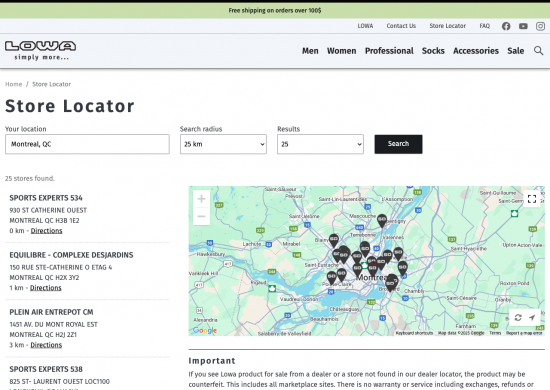Click the black Search button
Image resolution: width=550 pixels, height=390 pixels.
pos(398,144)
